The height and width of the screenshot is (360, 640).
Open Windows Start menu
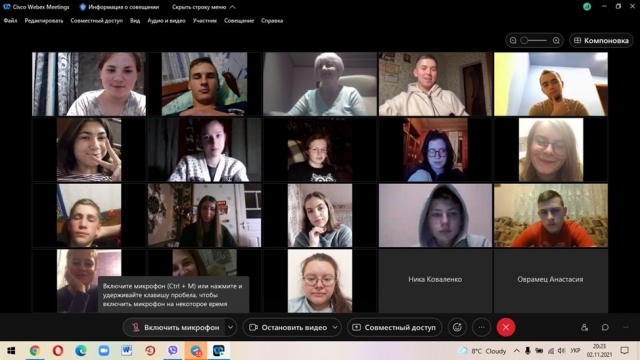[11, 351]
